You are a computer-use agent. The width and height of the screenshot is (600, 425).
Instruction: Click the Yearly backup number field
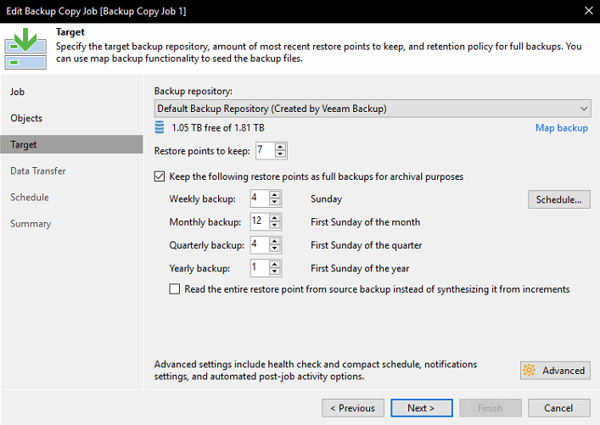260,268
